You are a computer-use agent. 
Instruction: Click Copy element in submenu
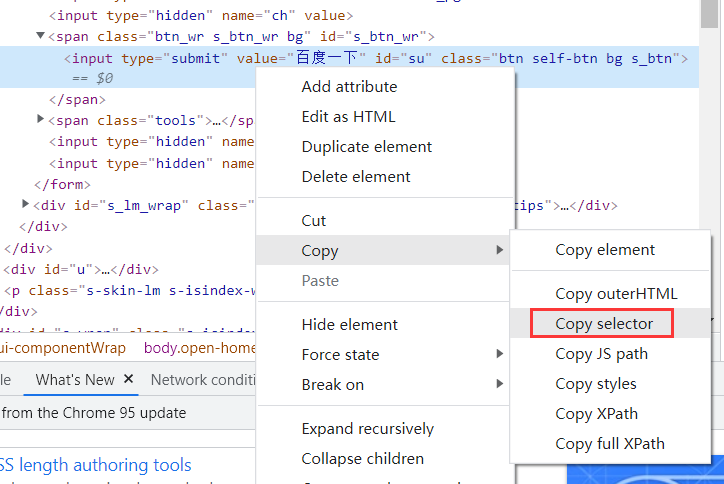tap(604, 250)
